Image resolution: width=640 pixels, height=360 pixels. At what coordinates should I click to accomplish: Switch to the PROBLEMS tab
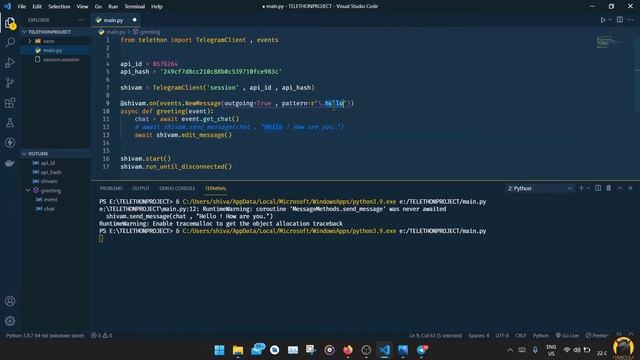click(111, 188)
